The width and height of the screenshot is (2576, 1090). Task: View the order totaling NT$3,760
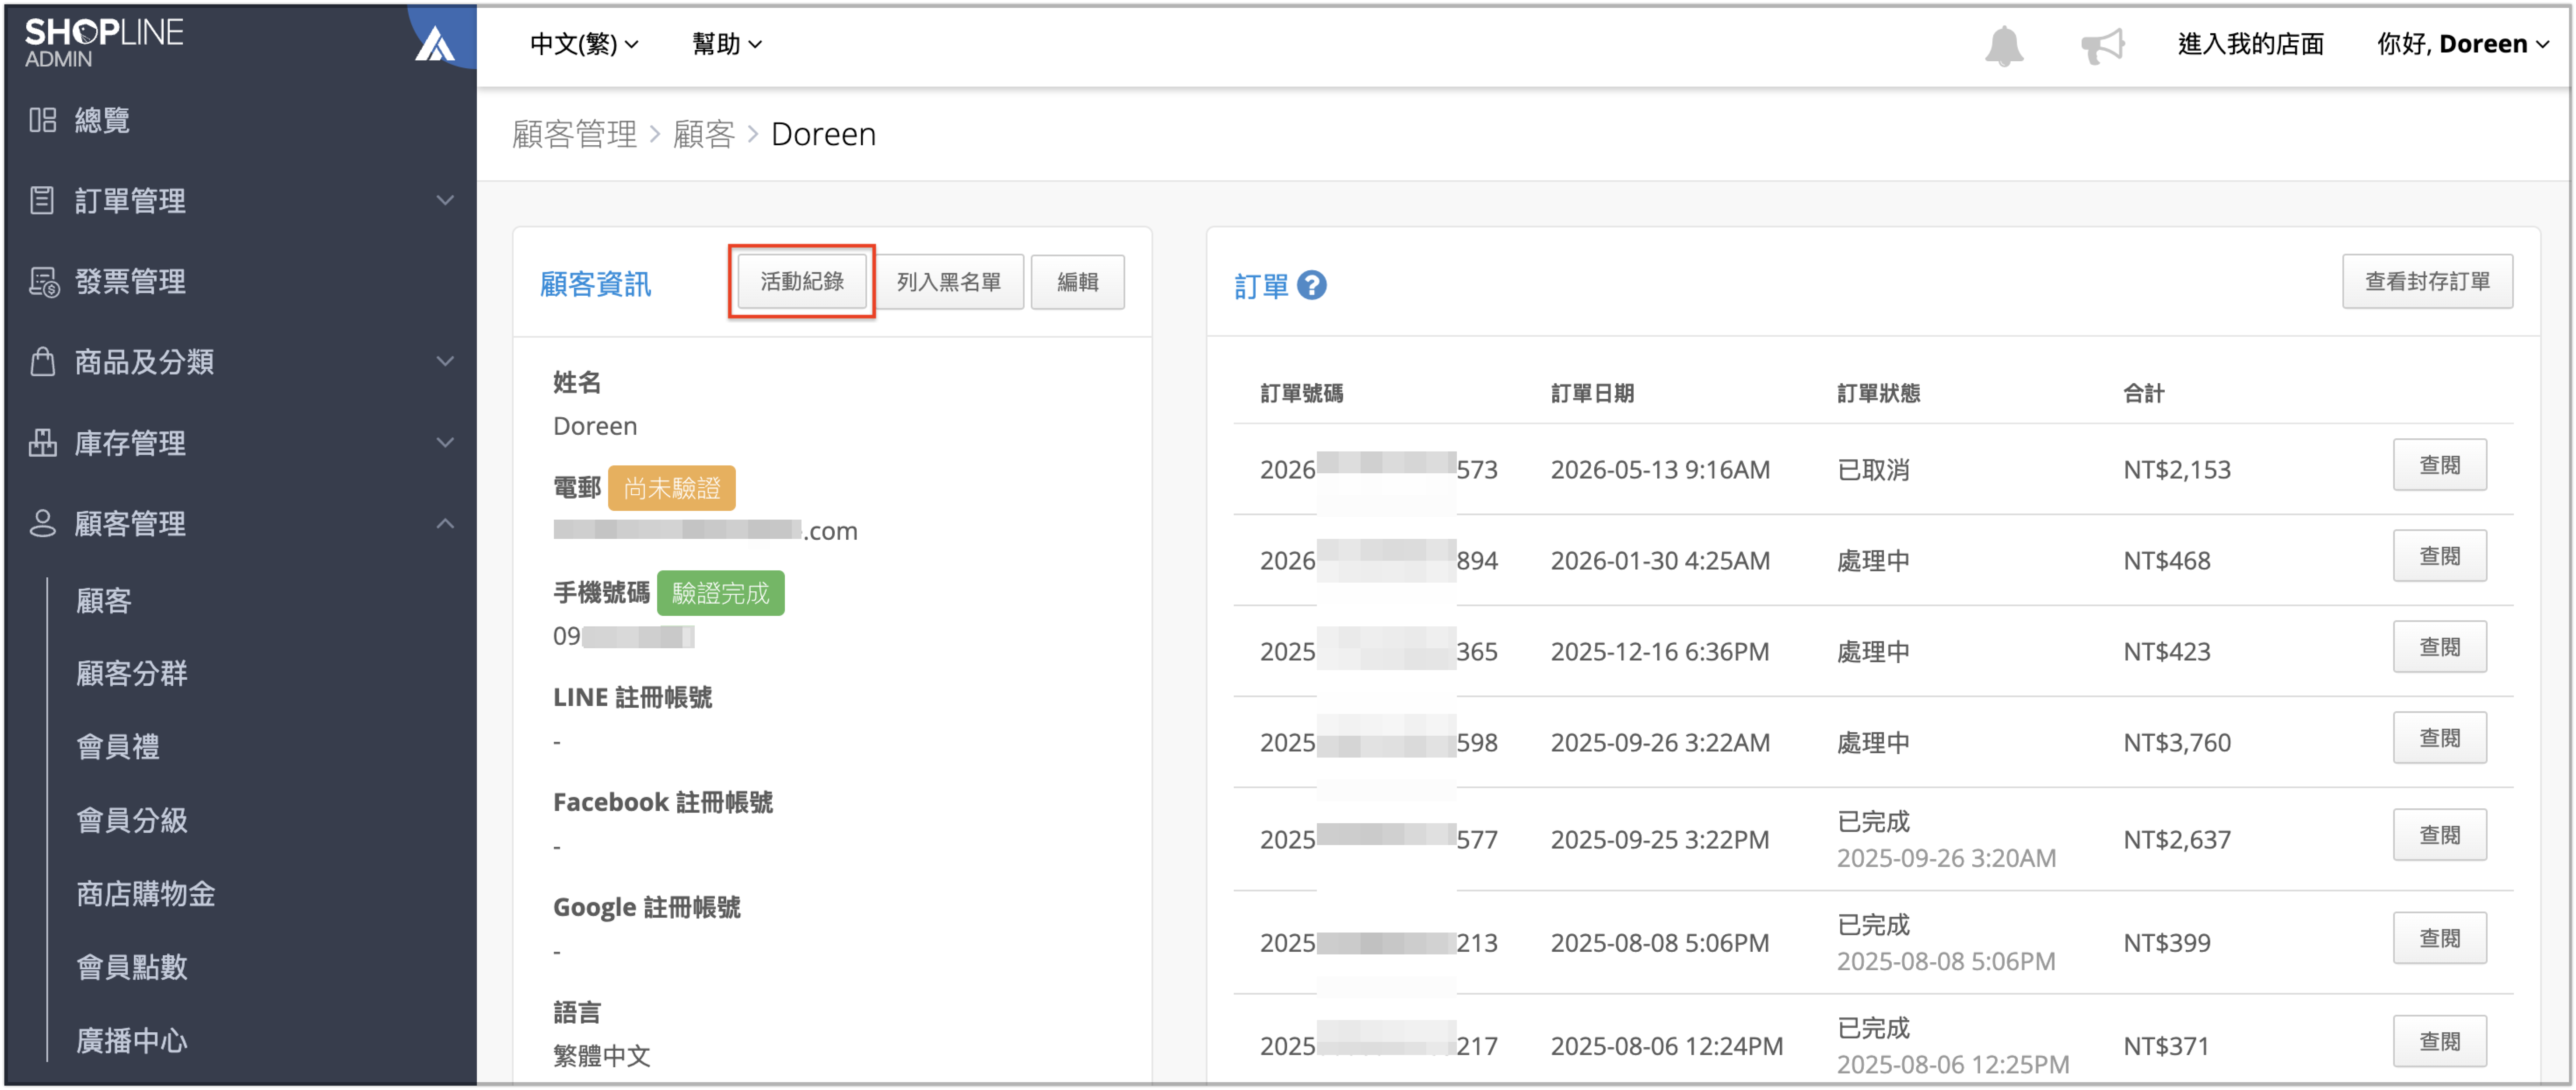(x=2439, y=738)
